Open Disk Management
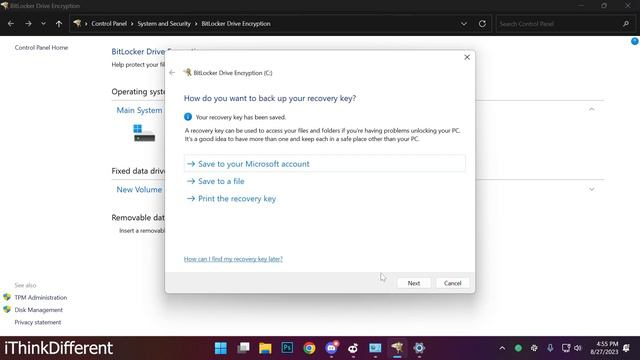 [x=39, y=310]
